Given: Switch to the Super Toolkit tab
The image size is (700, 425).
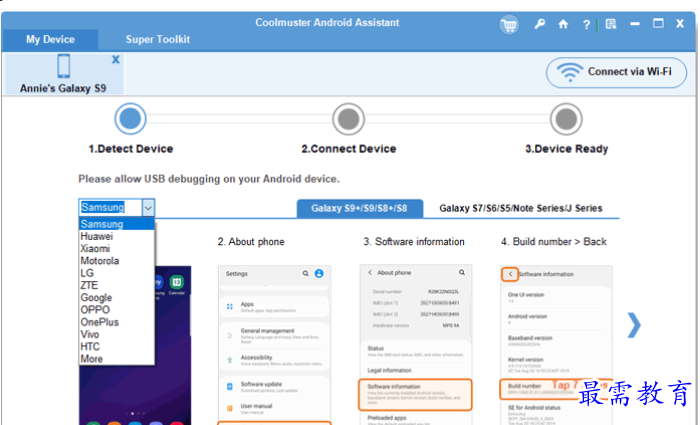Looking at the screenshot, I should (x=158, y=39).
